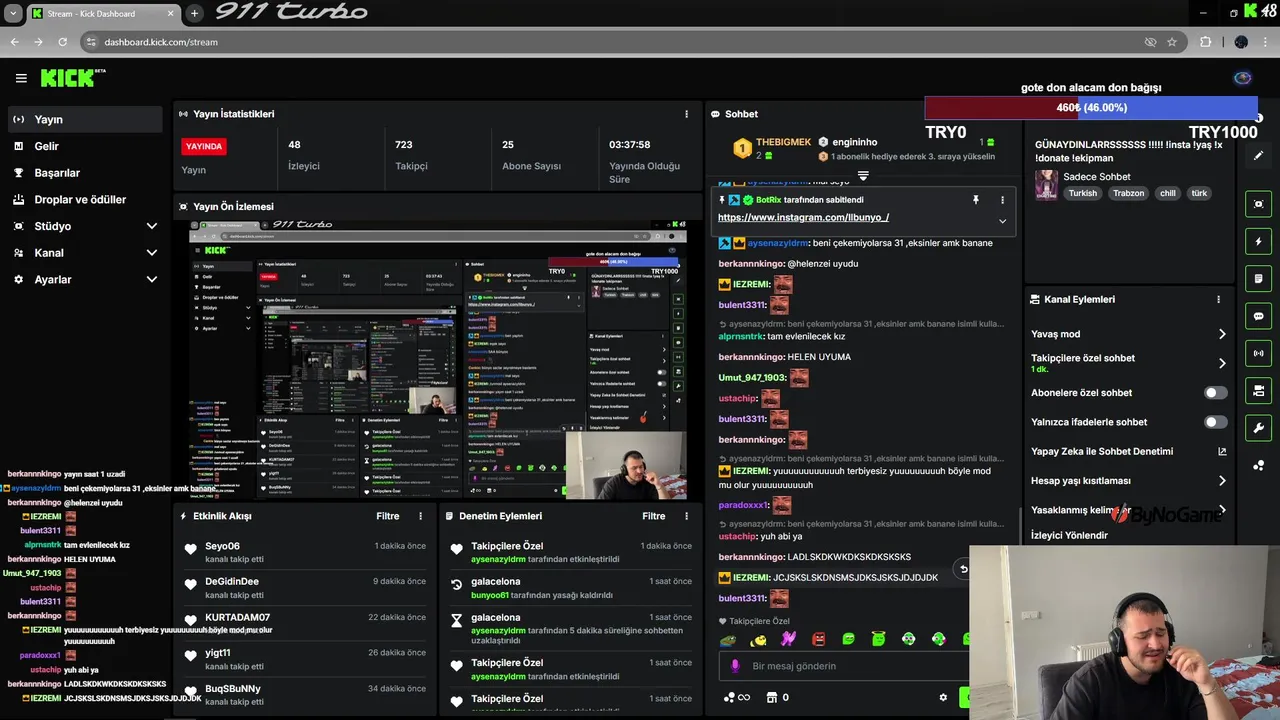
Task: Open Yayın İstatistikleri three-dot menu
Action: point(686,114)
